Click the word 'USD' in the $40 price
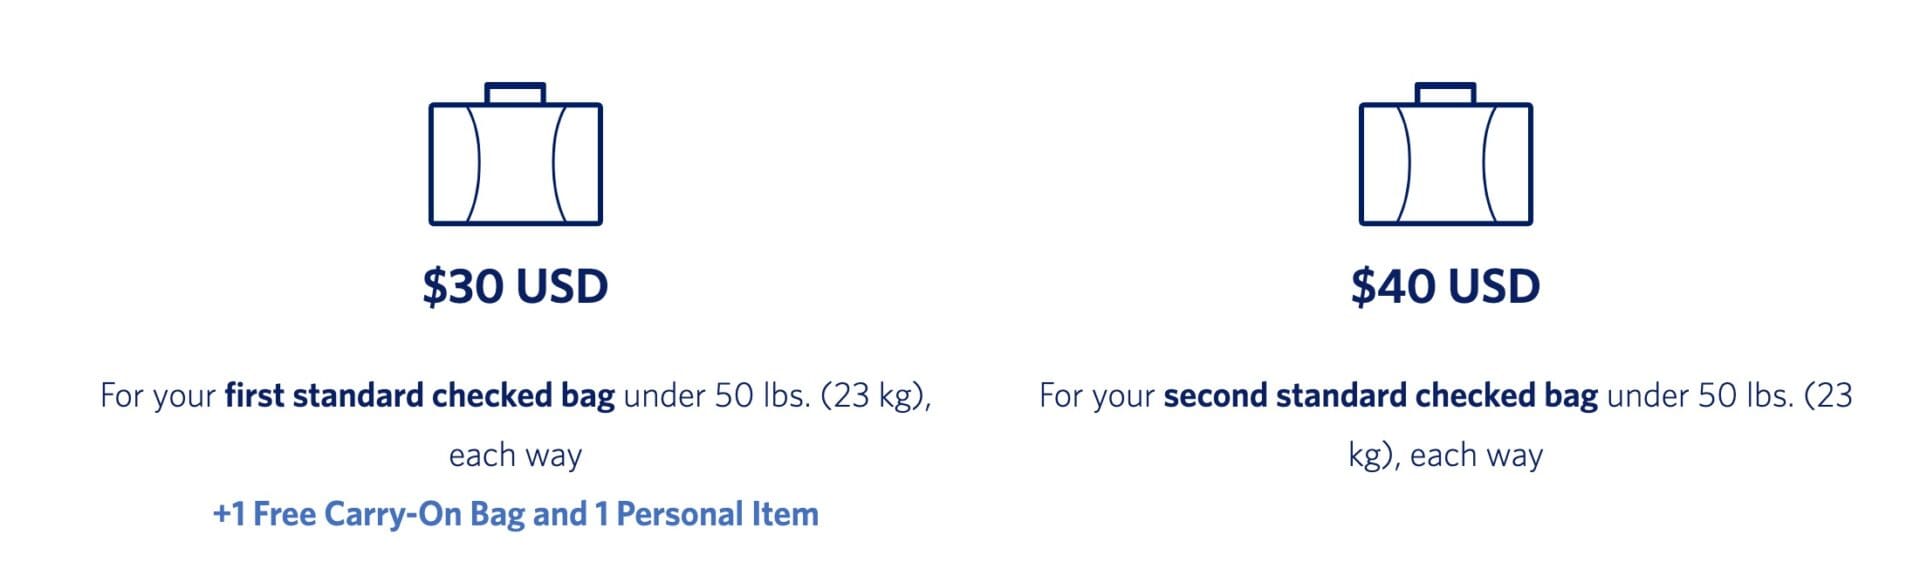Viewport: 1920px width, 569px height. [1493, 286]
